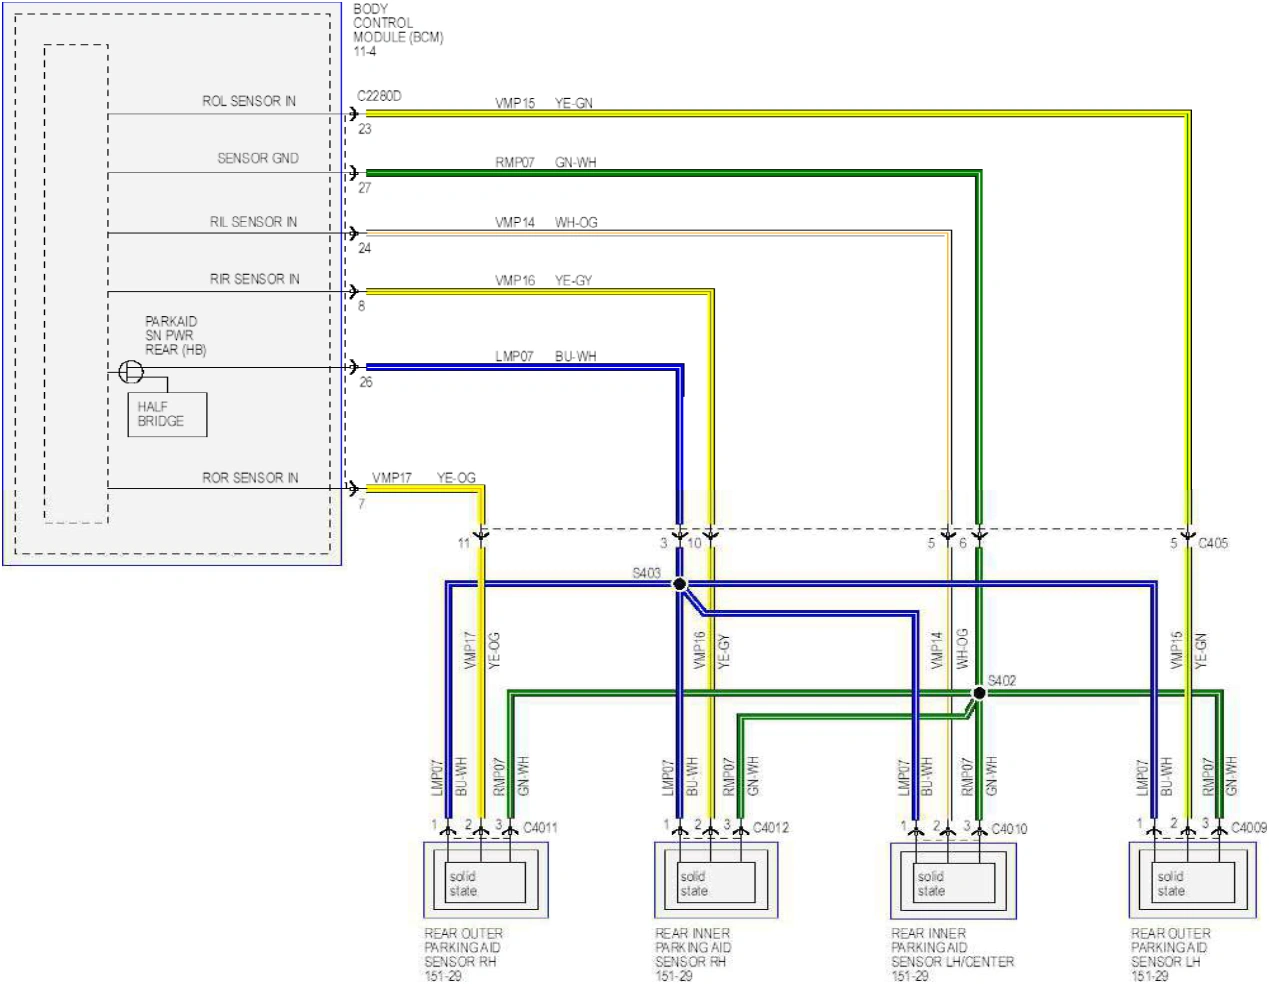
Task: Click pin number 24 at C2280D
Action: pyautogui.click(x=365, y=248)
